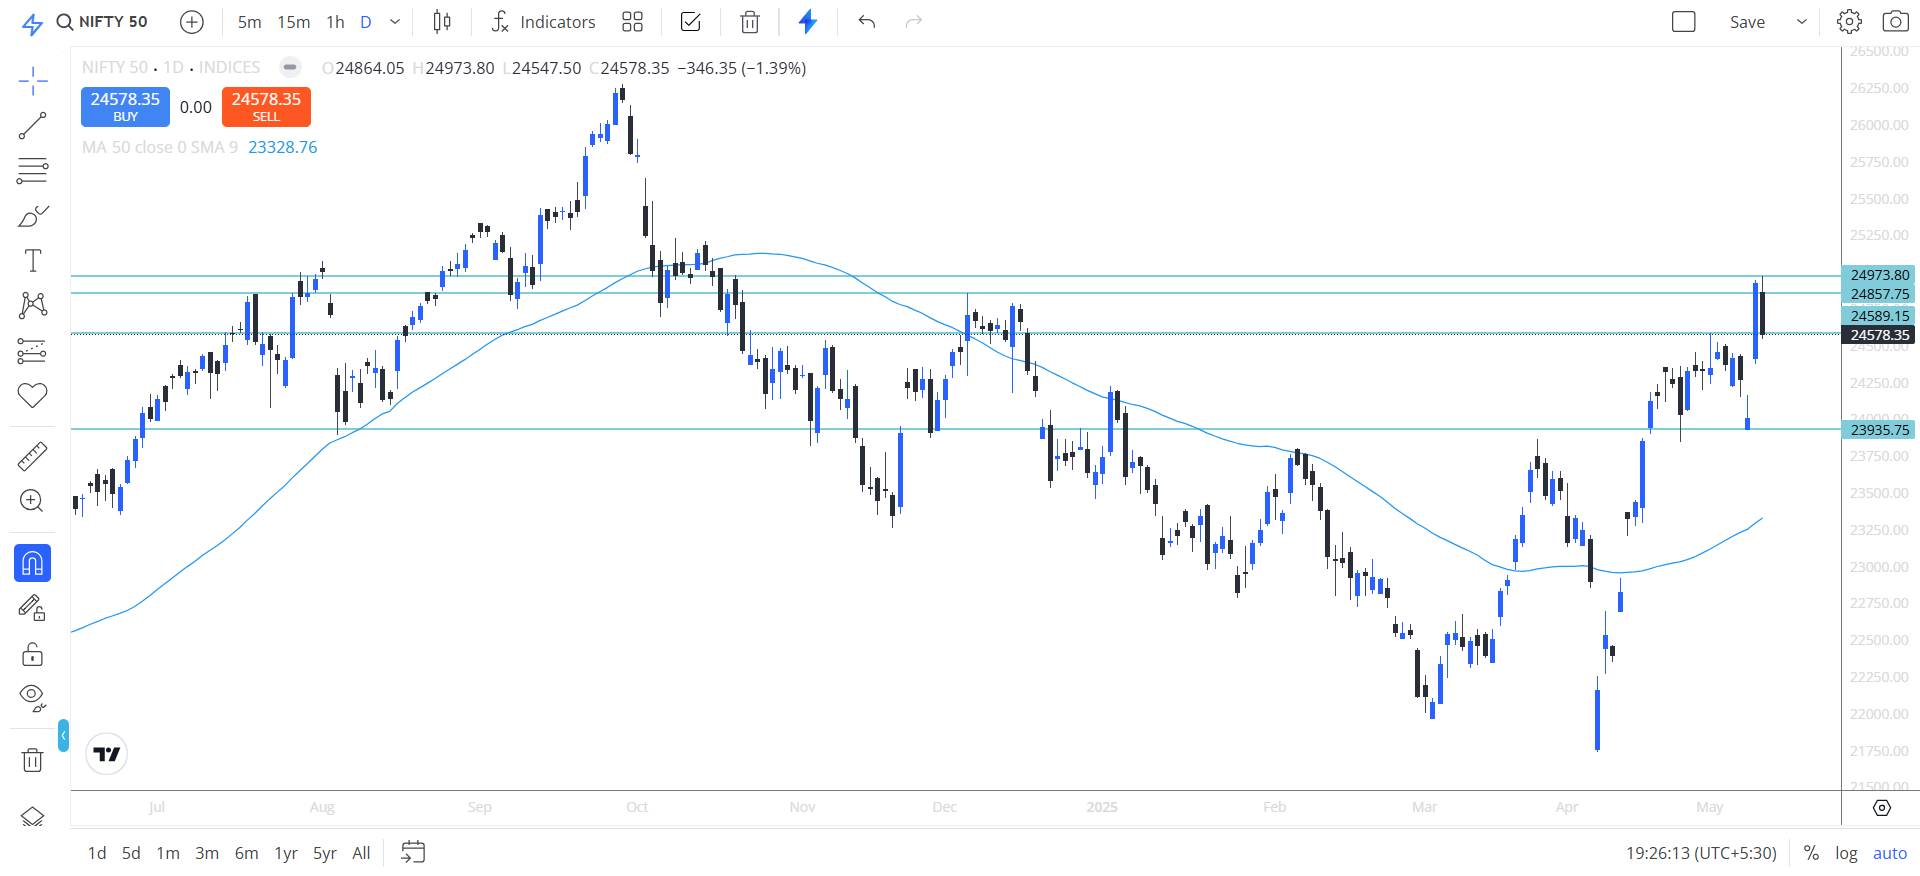
Task: Select the Text annotation tool
Action: coord(32,261)
